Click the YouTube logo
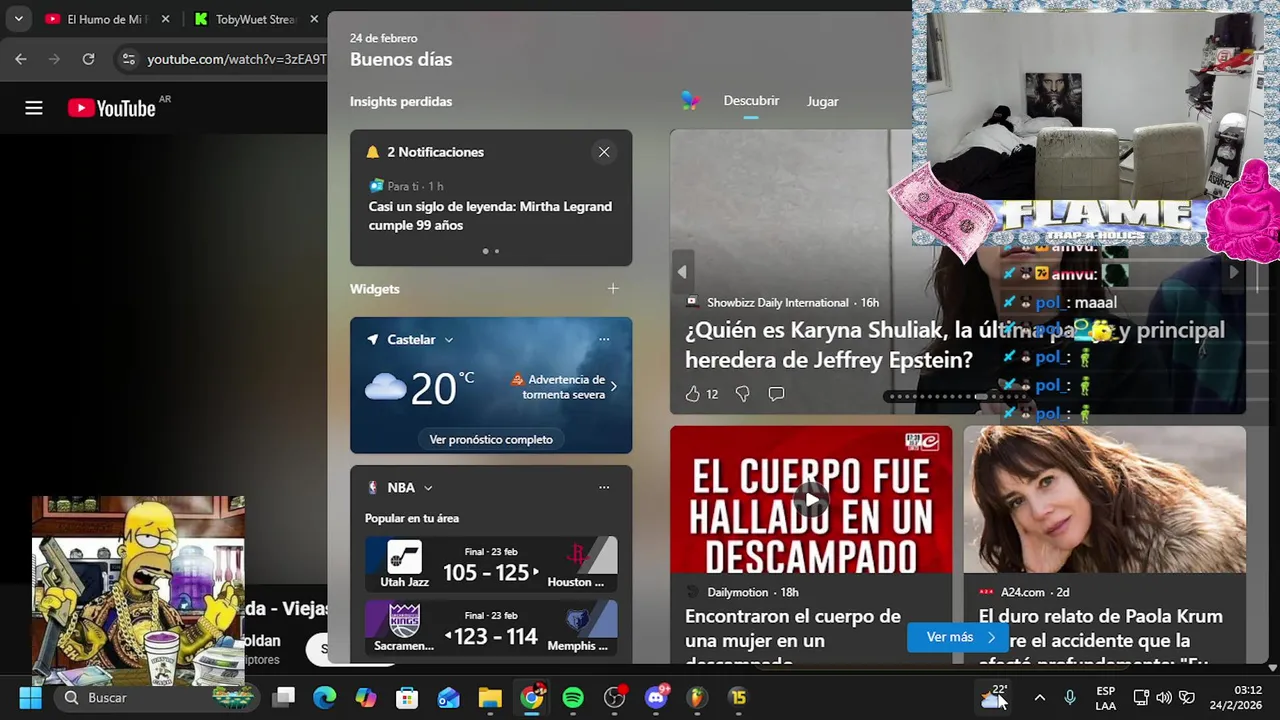 tap(112, 108)
